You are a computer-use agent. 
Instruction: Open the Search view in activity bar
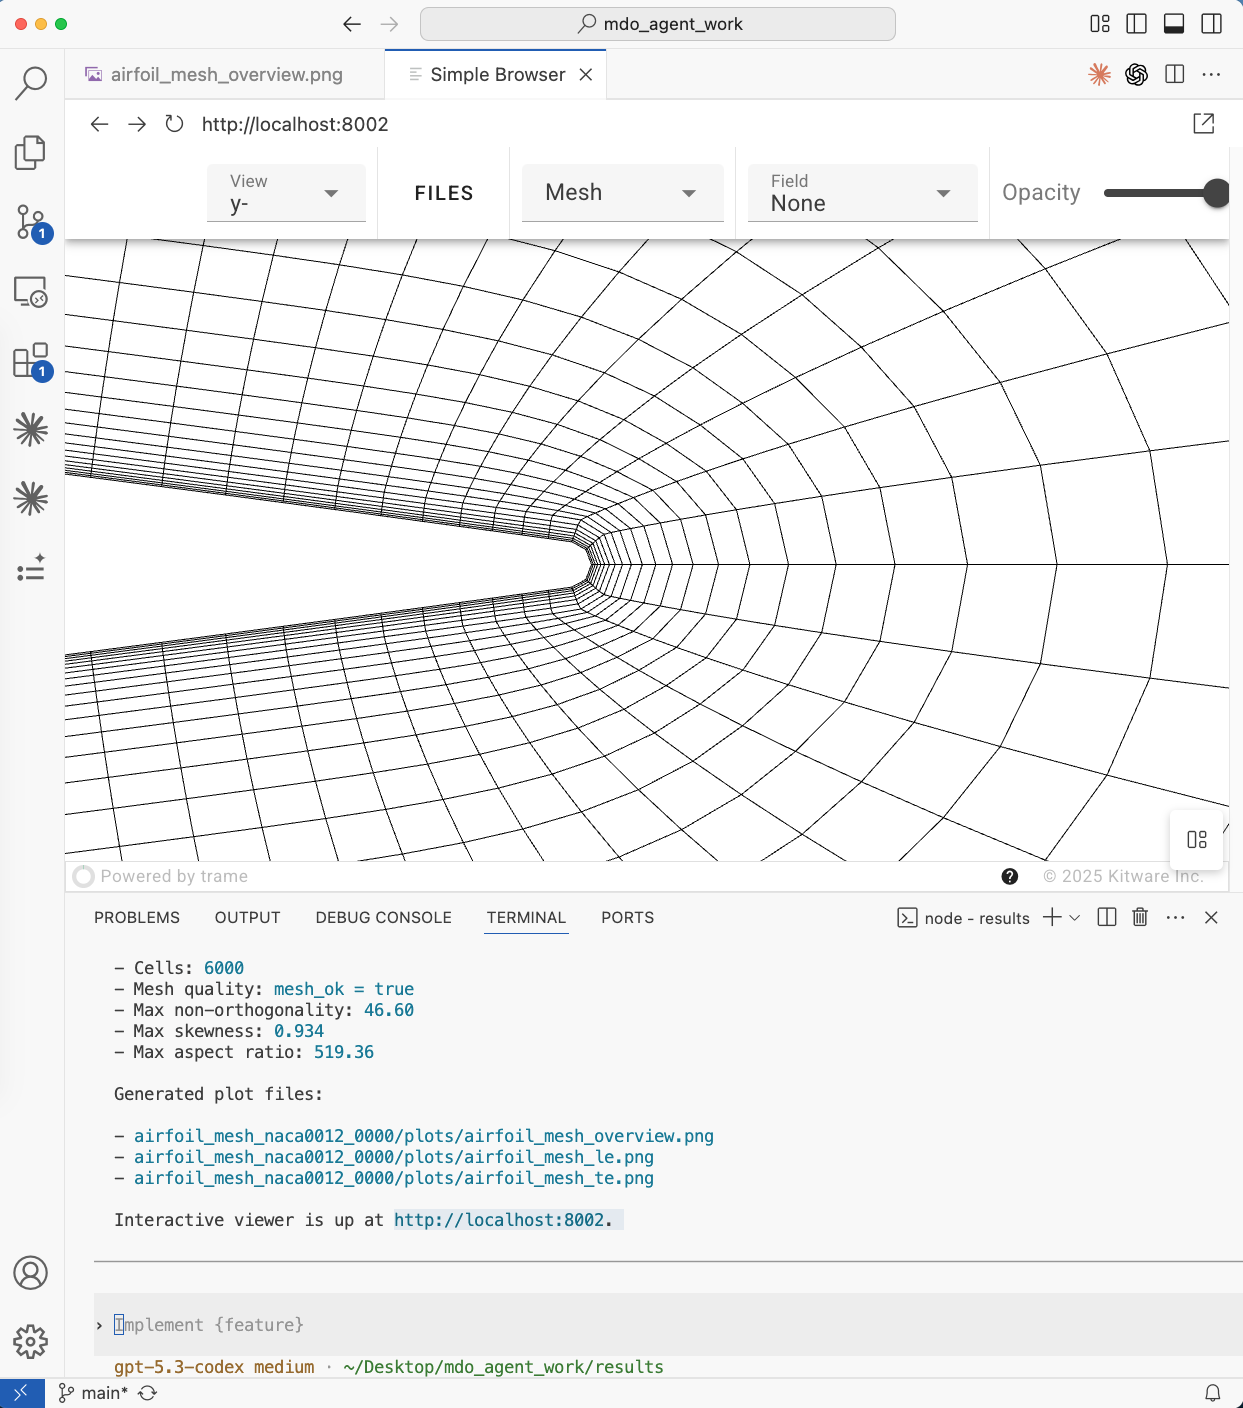pos(31,83)
